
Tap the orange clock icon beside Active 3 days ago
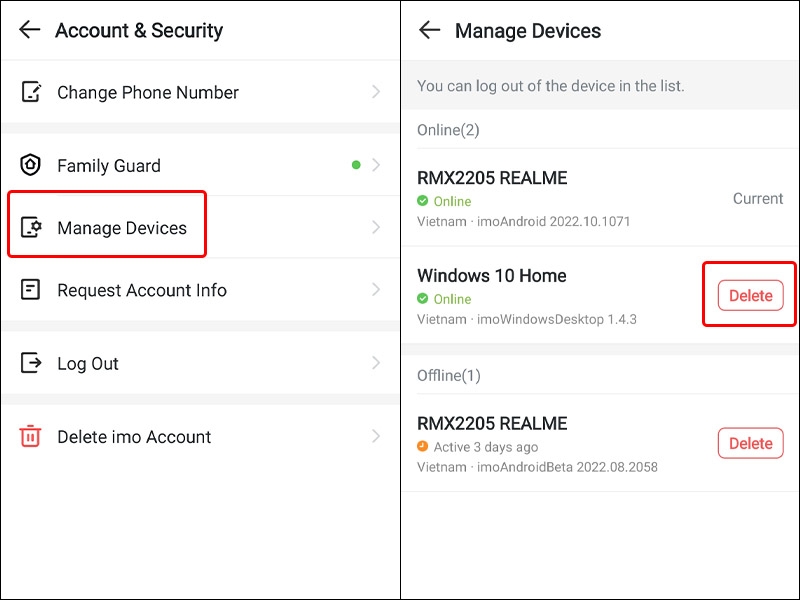pos(422,446)
